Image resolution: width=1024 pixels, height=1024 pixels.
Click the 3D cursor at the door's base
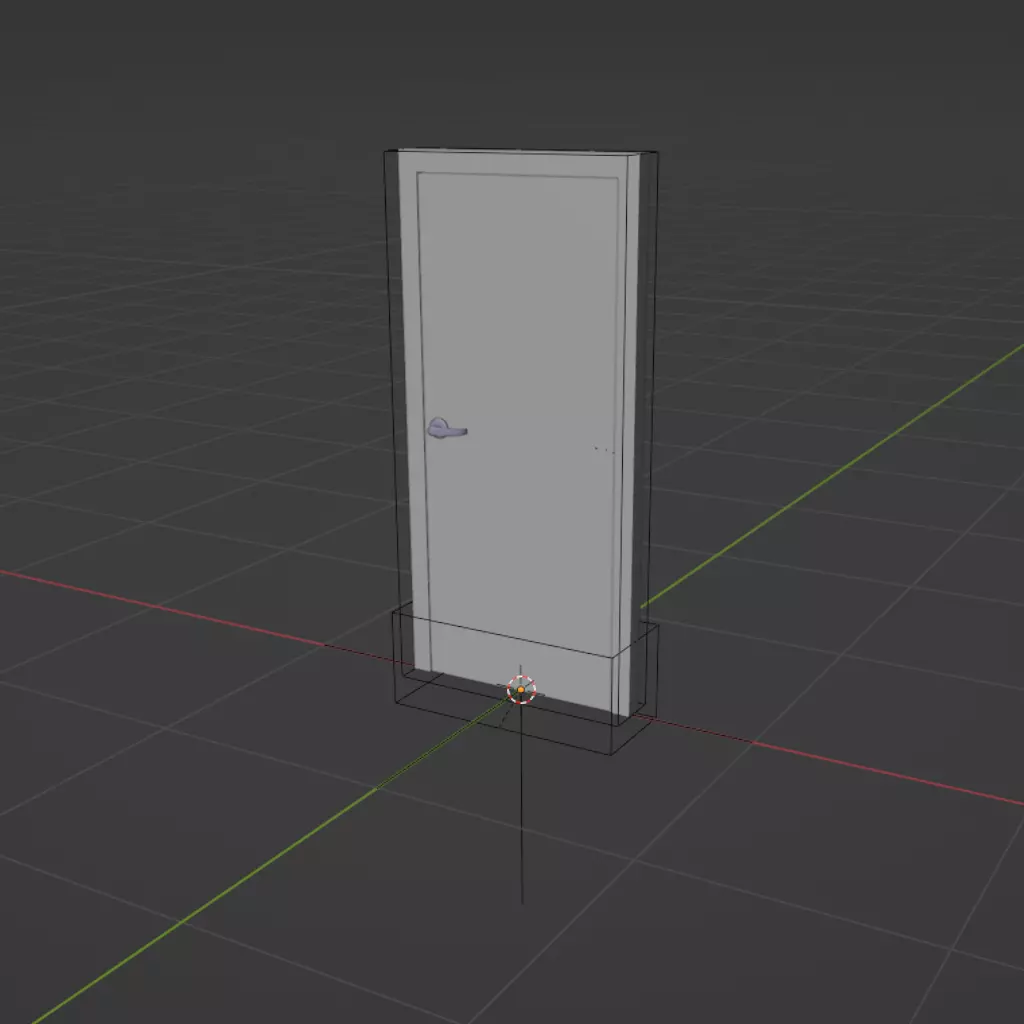(521, 690)
